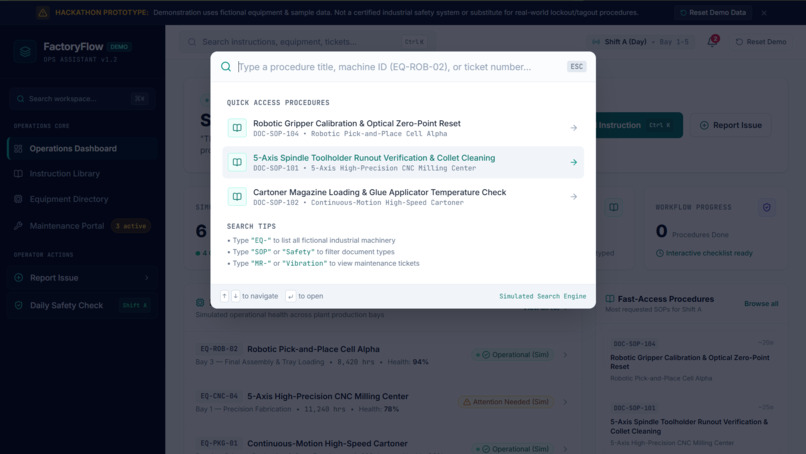Viewport: 806px width, 454px height.
Task: Click the workflow progress shield icon
Action: pyautogui.click(x=766, y=207)
